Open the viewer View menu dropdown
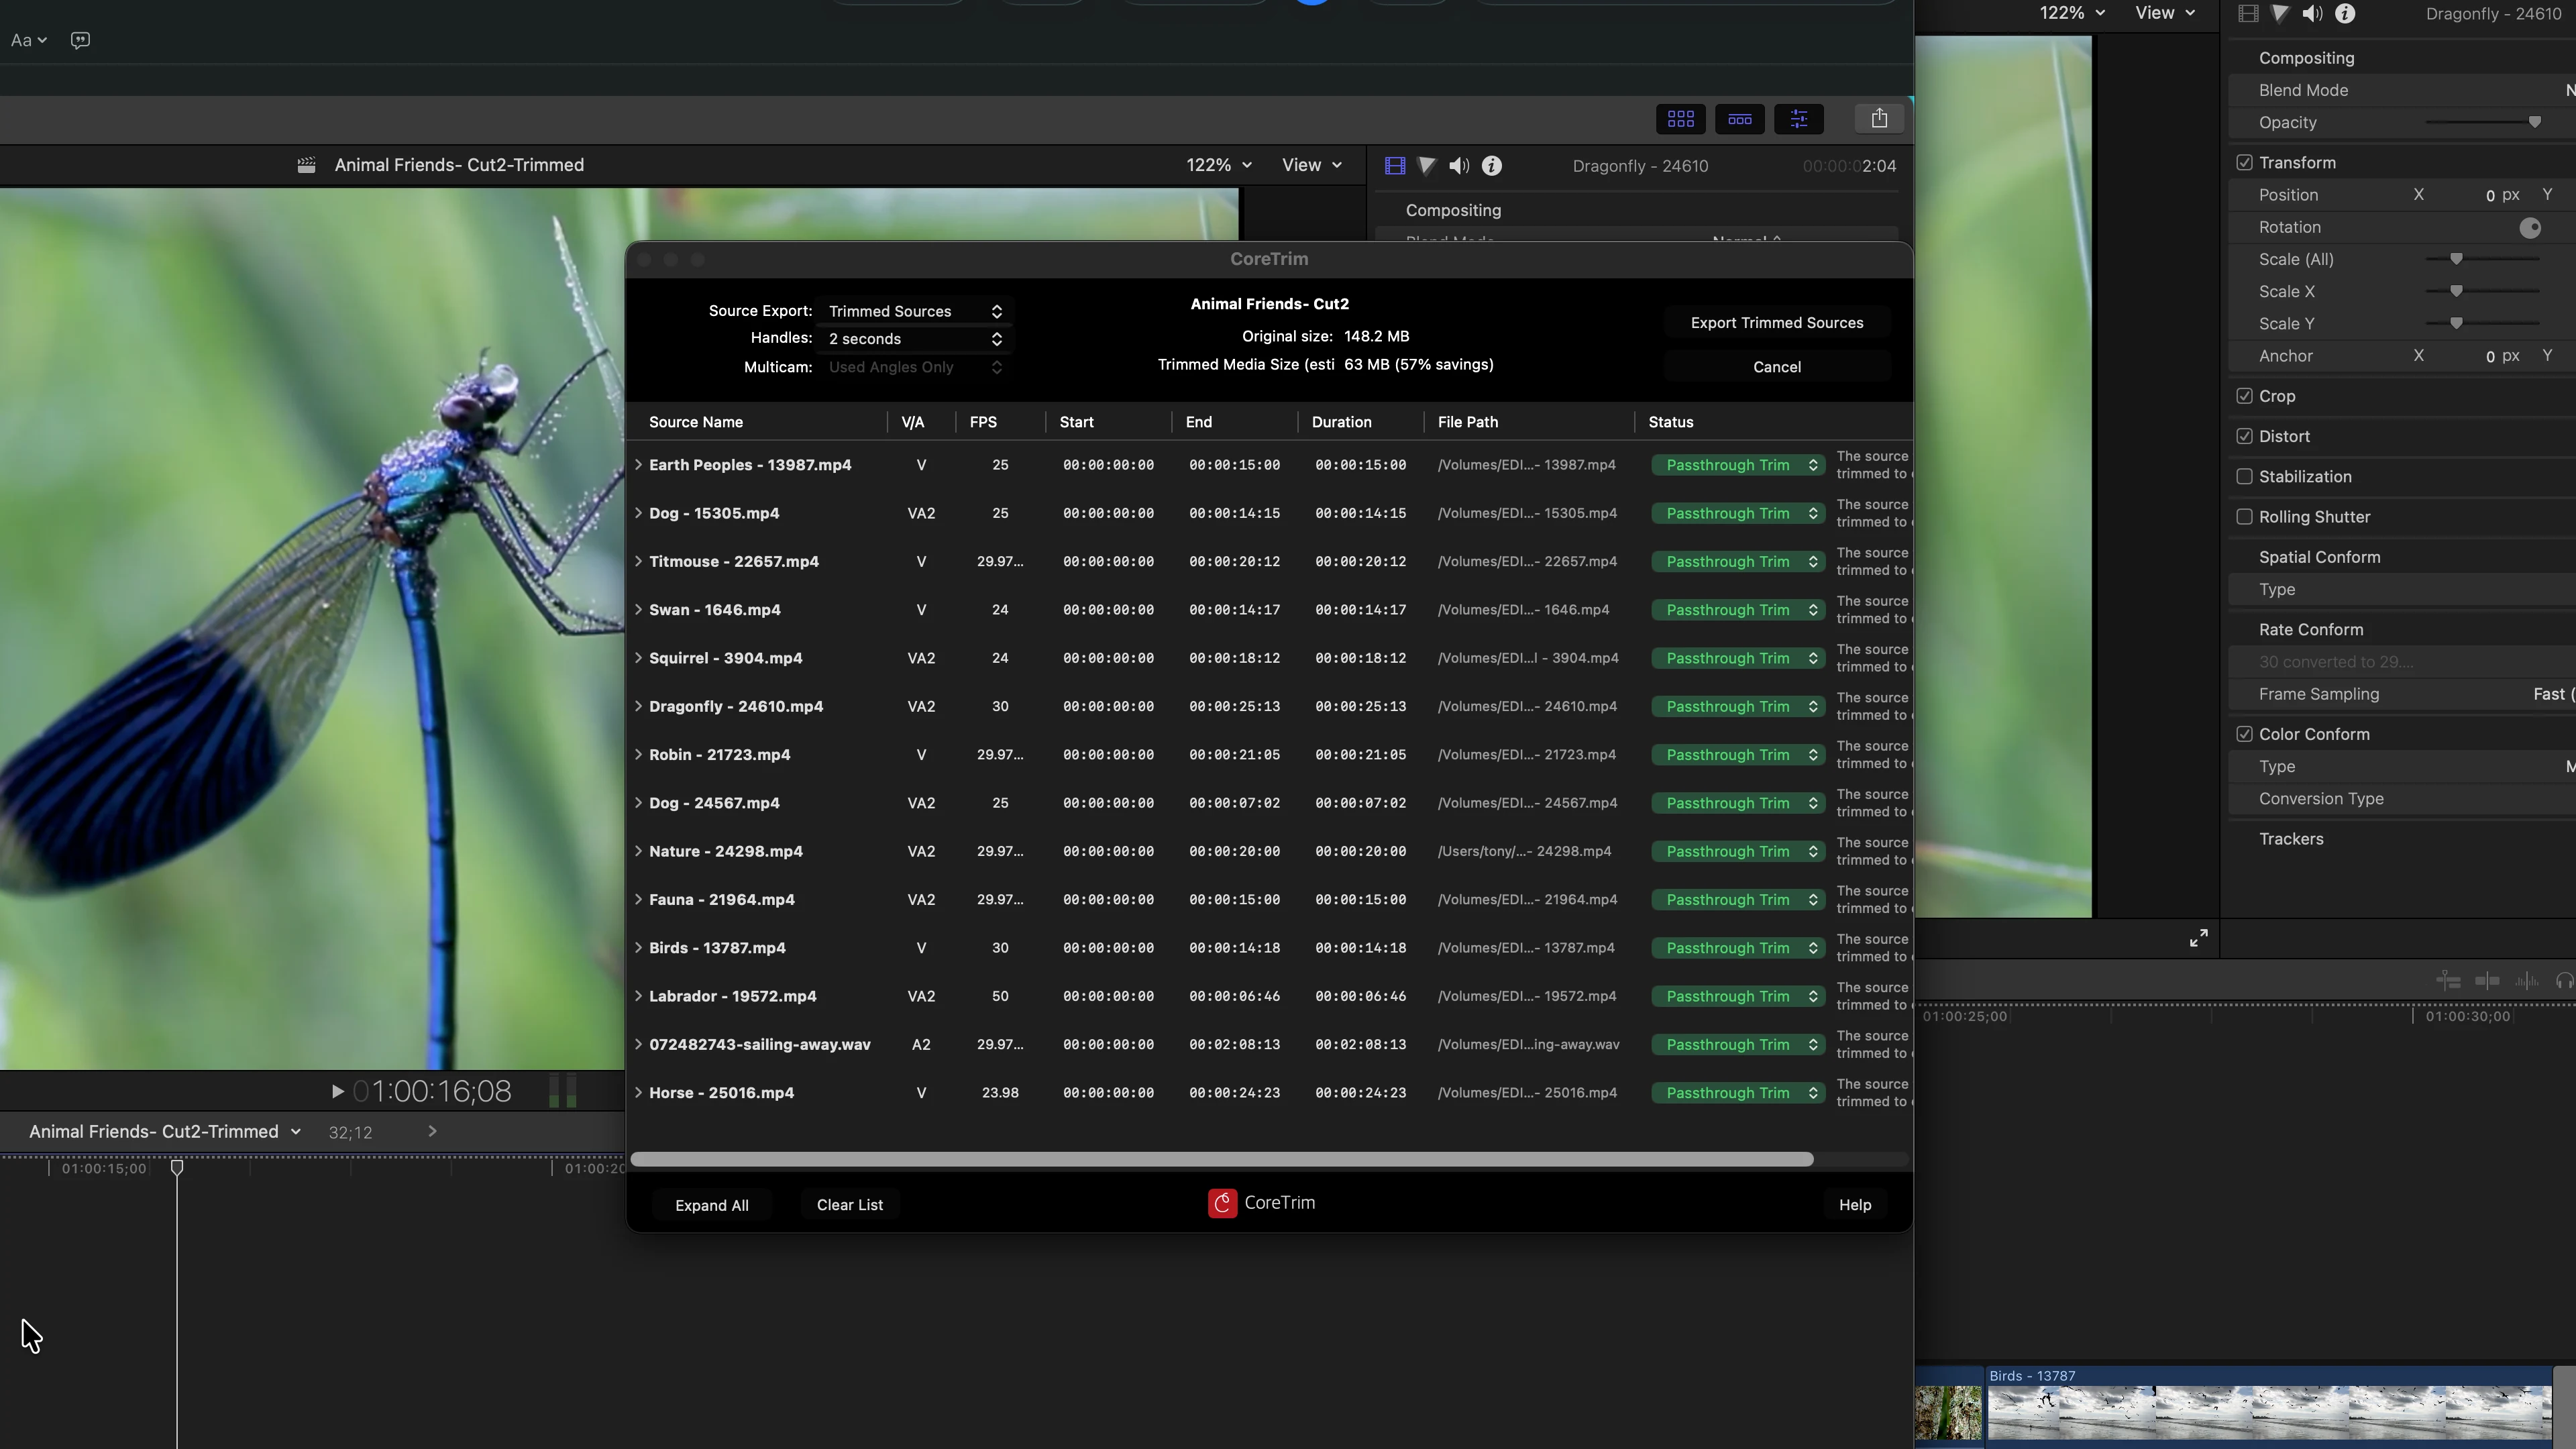Screen dimensions: 2576x1449 (1312, 165)
